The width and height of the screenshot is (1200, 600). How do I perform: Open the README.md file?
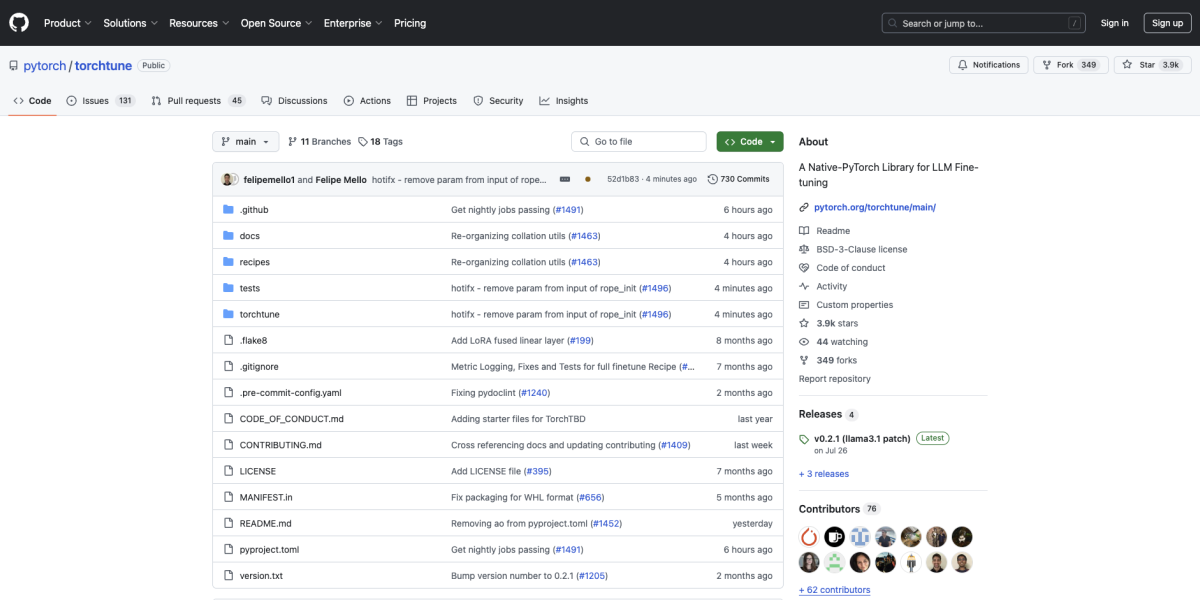266,524
